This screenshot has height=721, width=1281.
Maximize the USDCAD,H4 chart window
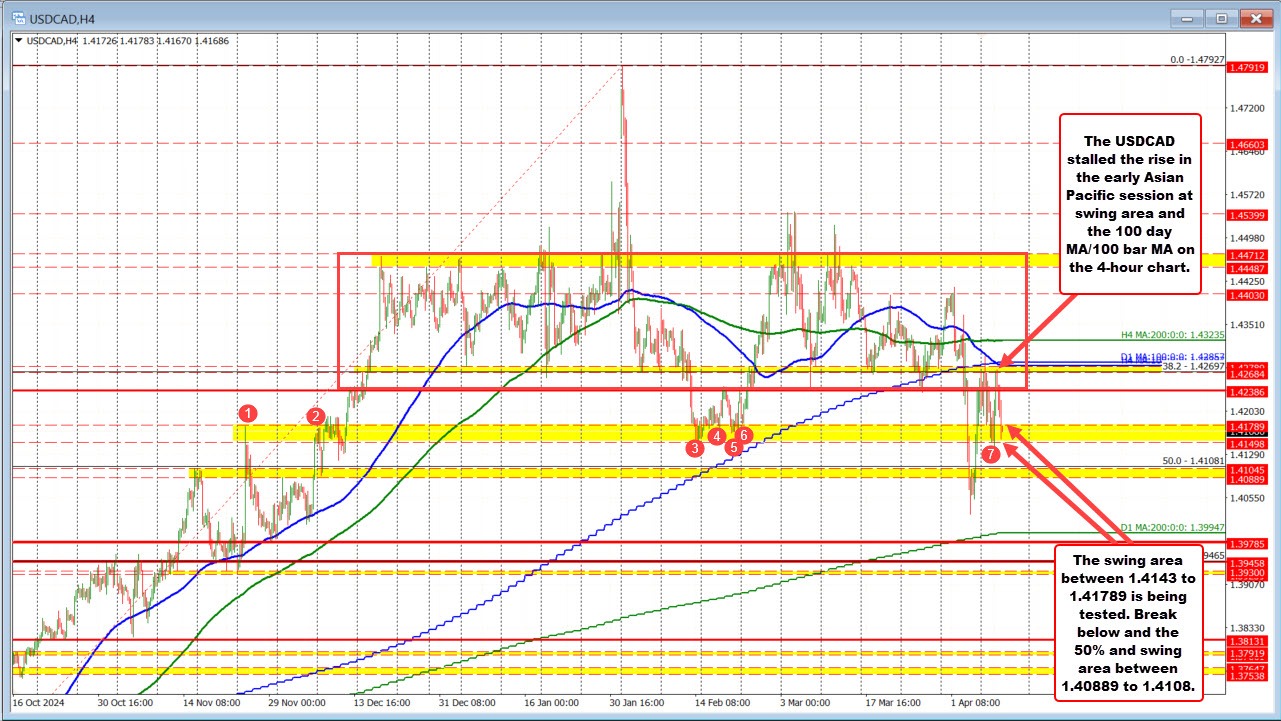1221,18
